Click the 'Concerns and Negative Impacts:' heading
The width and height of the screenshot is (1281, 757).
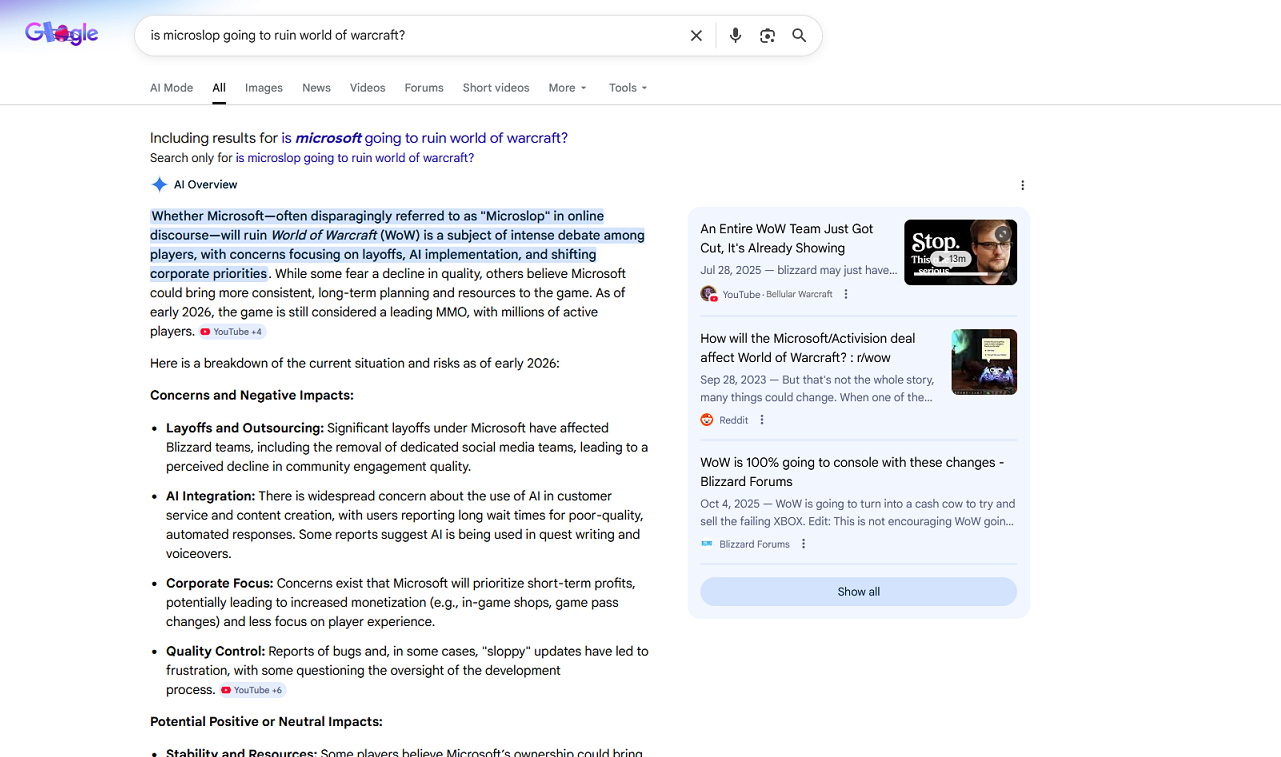coord(252,395)
